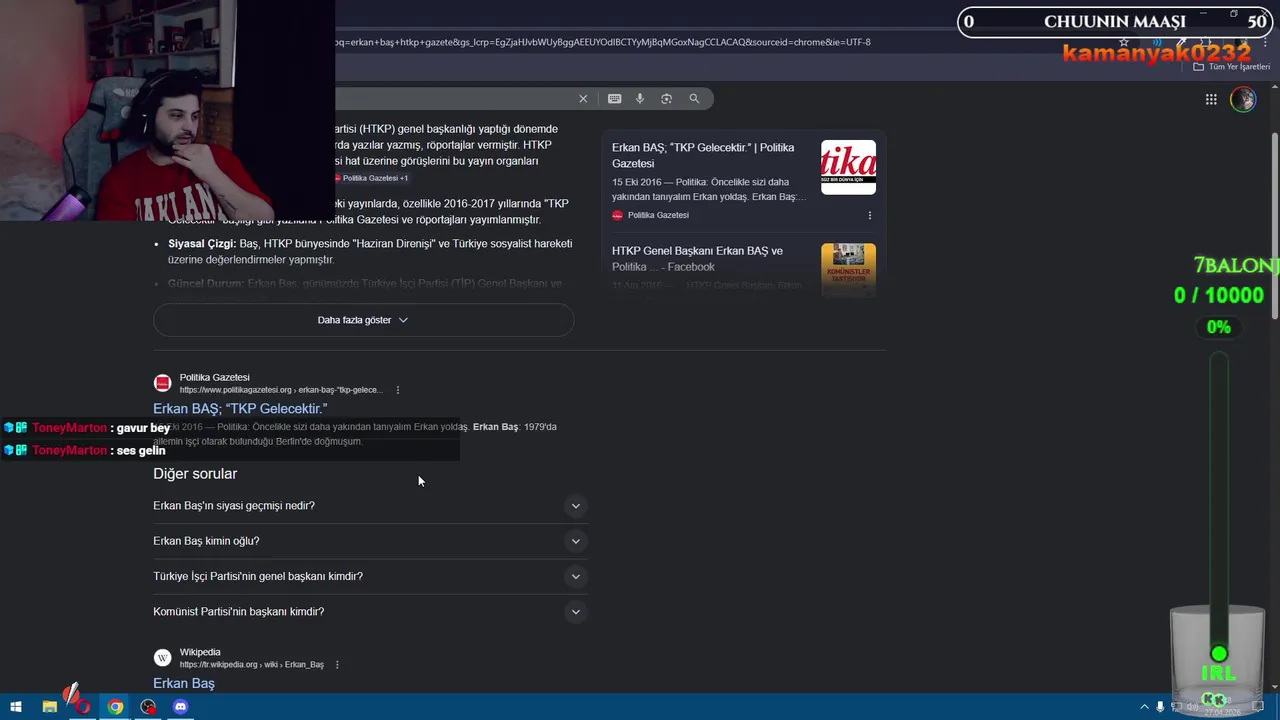Focus the Google search input field
This screenshot has width=1280, height=720.
(455, 99)
